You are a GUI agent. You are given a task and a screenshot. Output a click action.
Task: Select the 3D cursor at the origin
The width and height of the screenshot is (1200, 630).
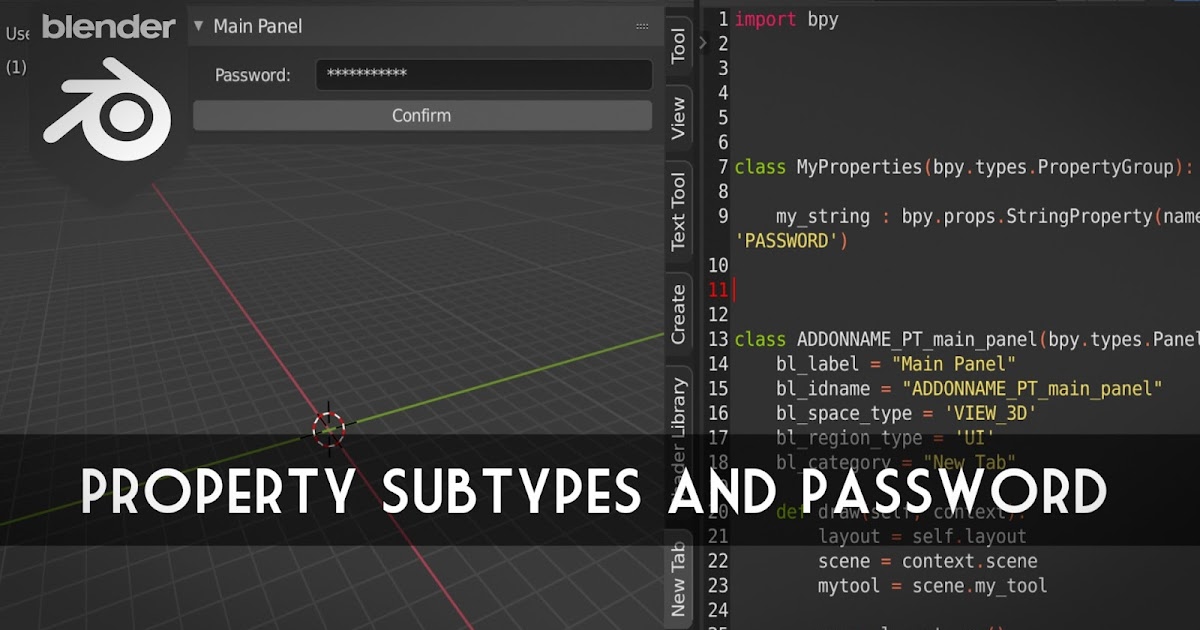point(327,425)
